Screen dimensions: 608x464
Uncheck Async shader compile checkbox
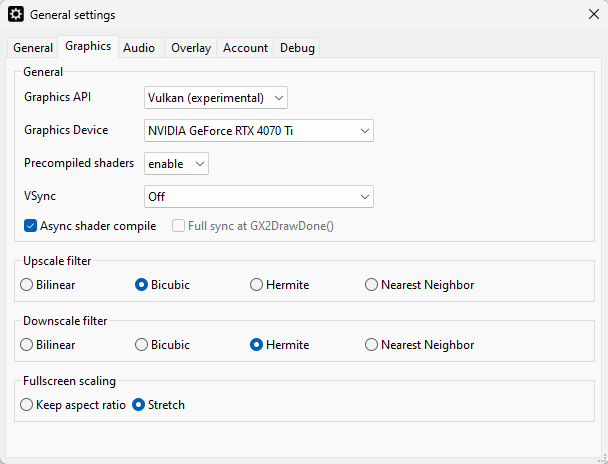tap(31, 226)
